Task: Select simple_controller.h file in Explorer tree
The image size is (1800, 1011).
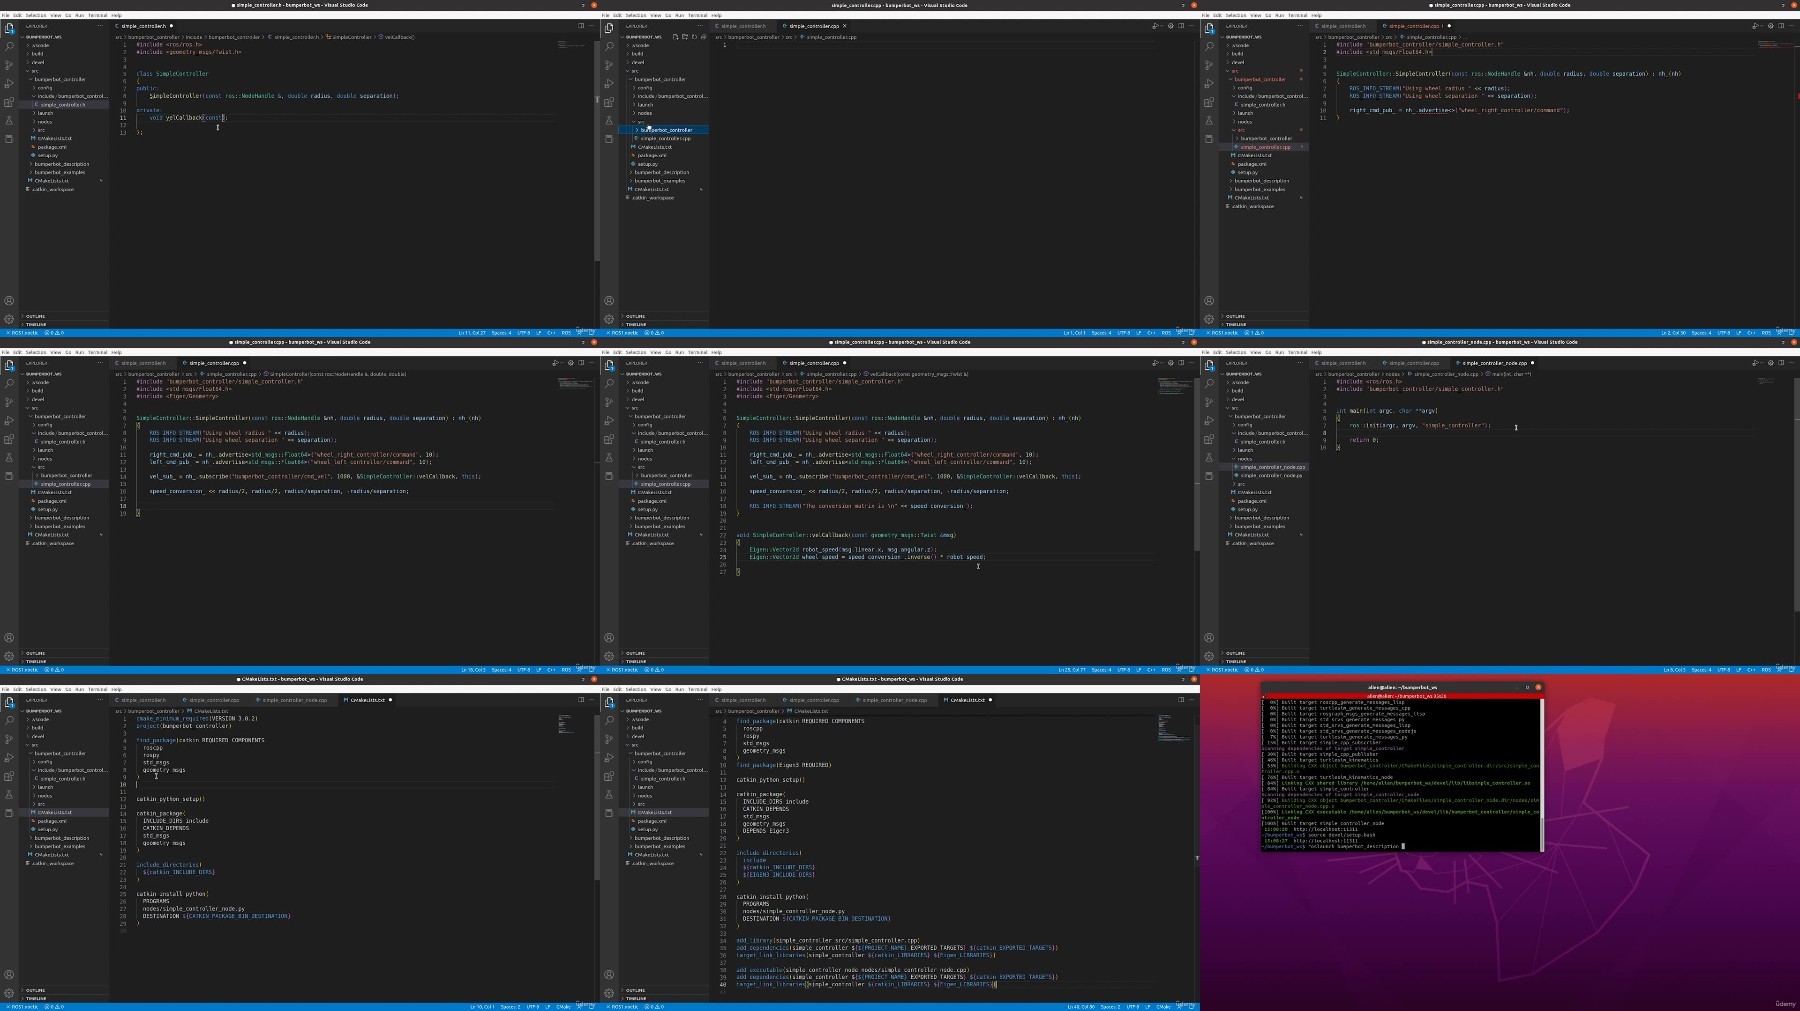Action: point(62,104)
